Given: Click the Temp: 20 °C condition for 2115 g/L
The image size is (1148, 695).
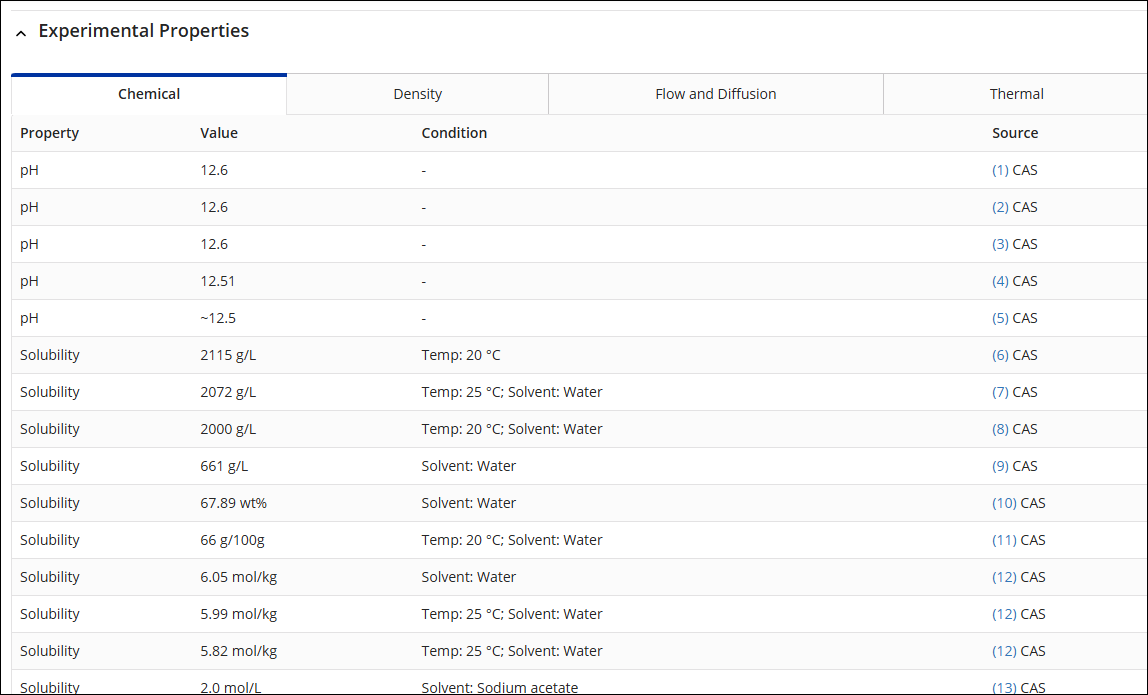Looking at the screenshot, I should [461, 355].
